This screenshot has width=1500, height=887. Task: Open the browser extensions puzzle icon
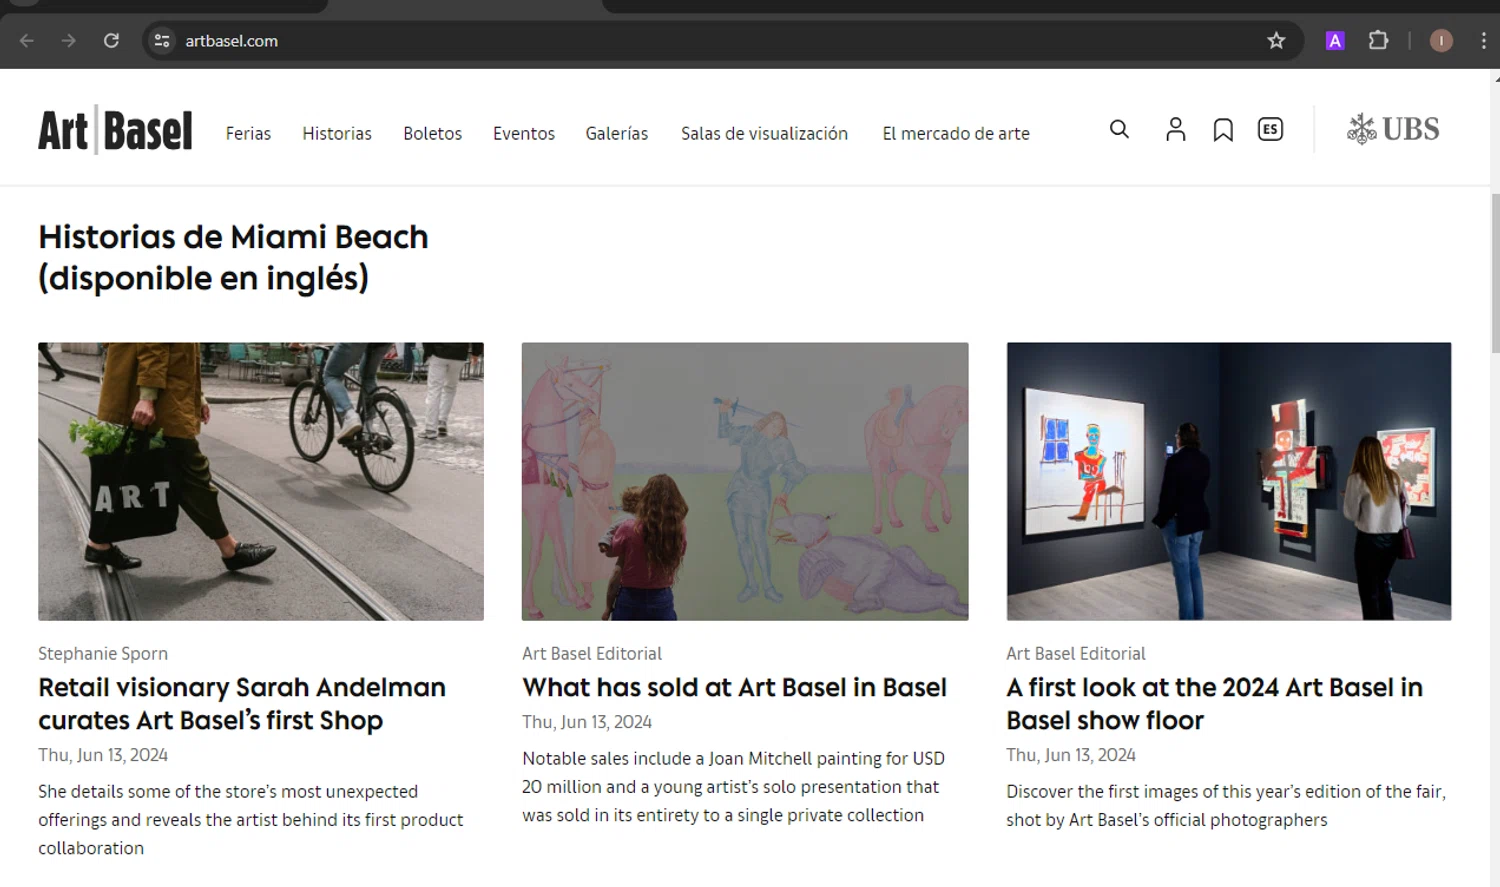pos(1378,41)
